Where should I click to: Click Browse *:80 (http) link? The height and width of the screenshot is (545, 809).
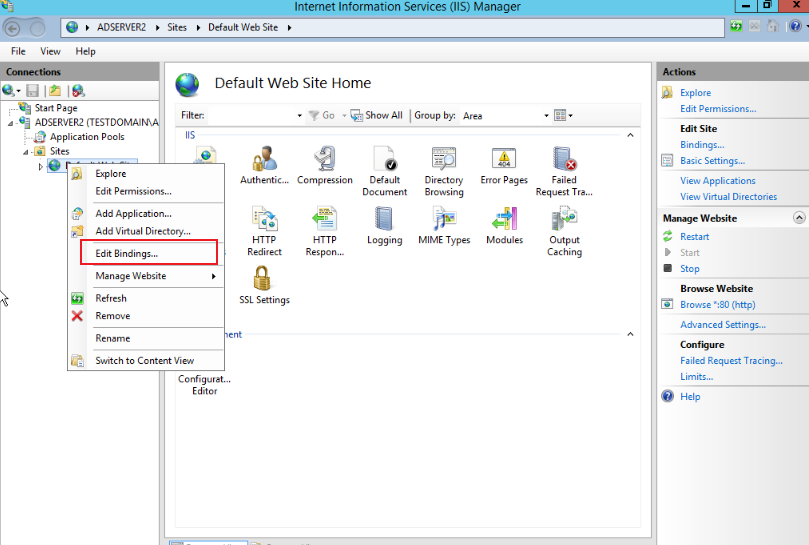[x=718, y=305]
